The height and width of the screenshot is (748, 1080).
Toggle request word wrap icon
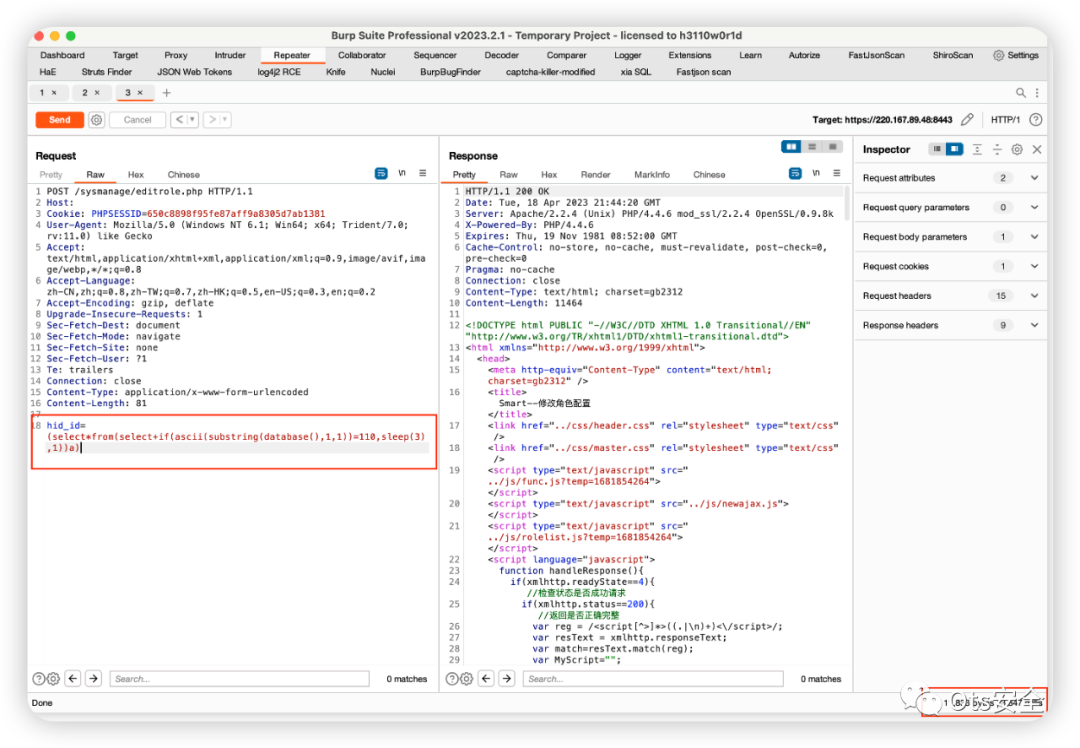click(x=381, y=174)
